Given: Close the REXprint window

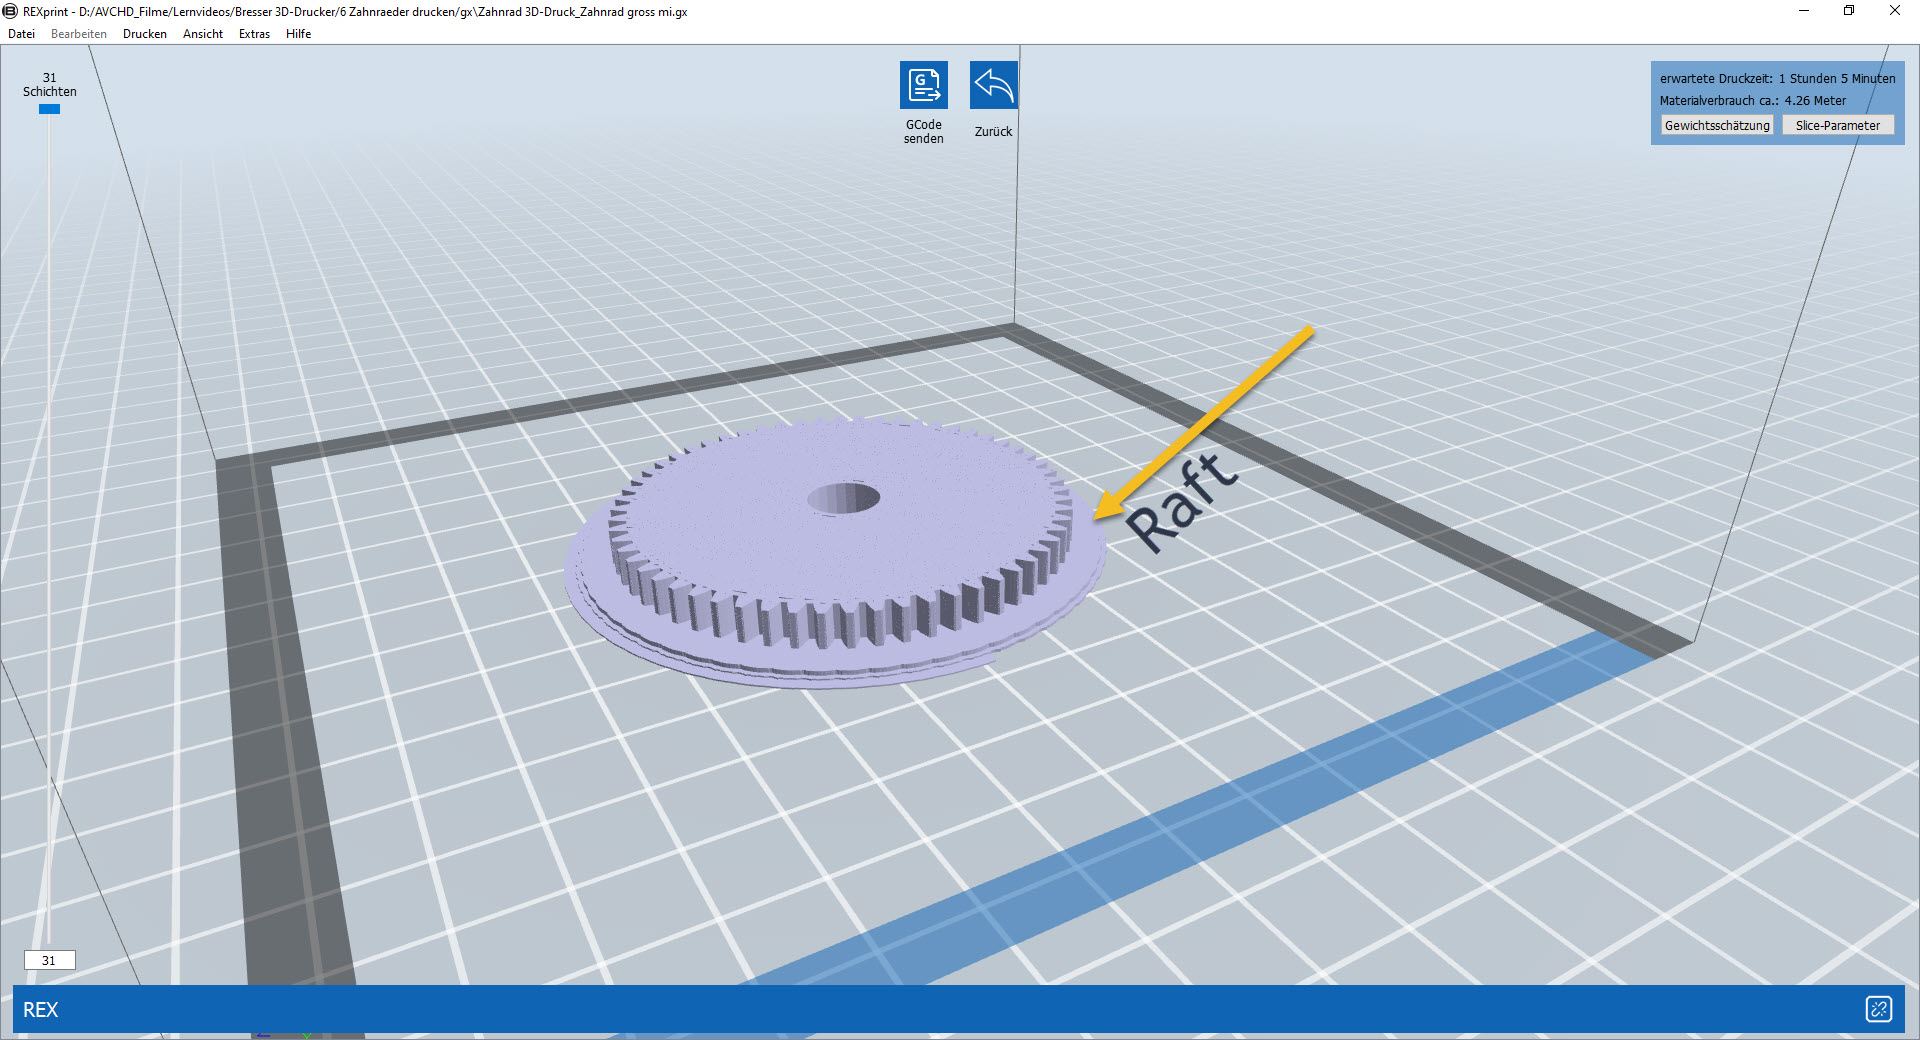Looking at the screenshot, I should coord(1895,11).
